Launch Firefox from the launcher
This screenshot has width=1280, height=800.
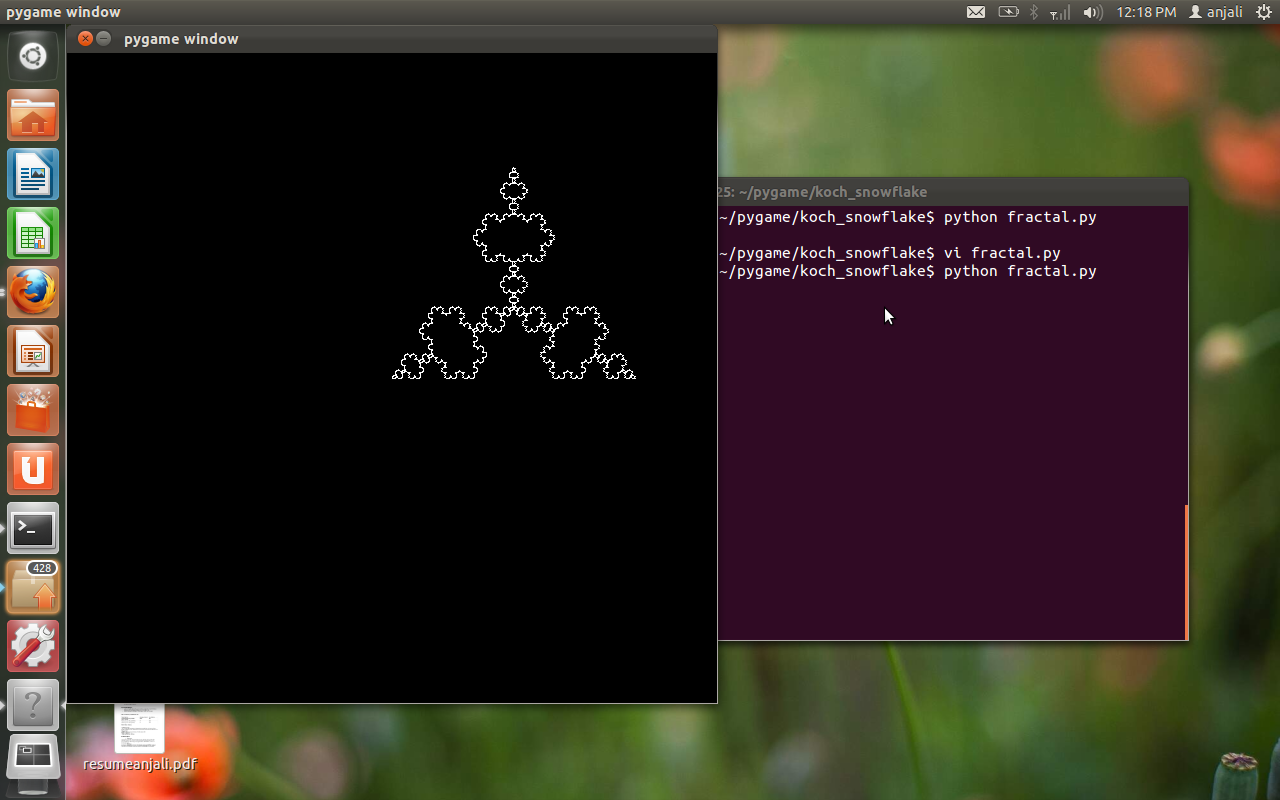(32, 292)
